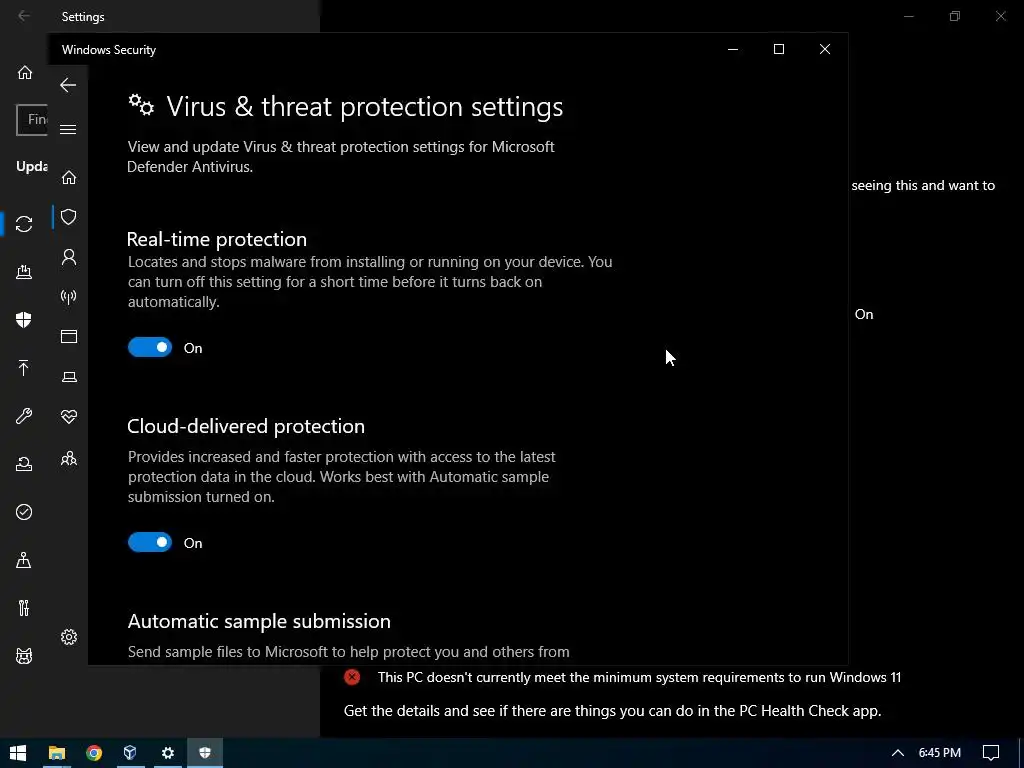Viewport: 1024px width, 768px height.
Task: Open Device performance & health heart icon
Action: [x=69, y=417]
